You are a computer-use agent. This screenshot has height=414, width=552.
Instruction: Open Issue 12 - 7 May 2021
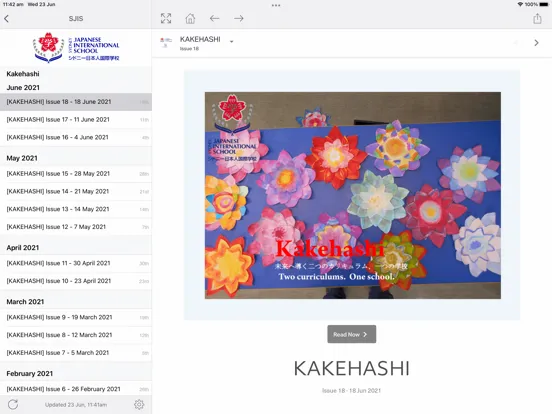(76, 227)
